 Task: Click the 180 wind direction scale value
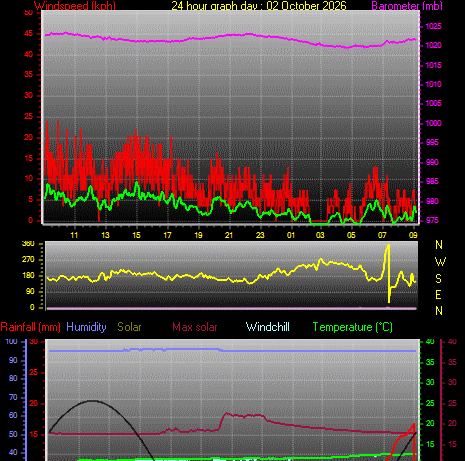pyautogui.click(x=28, y=275)
